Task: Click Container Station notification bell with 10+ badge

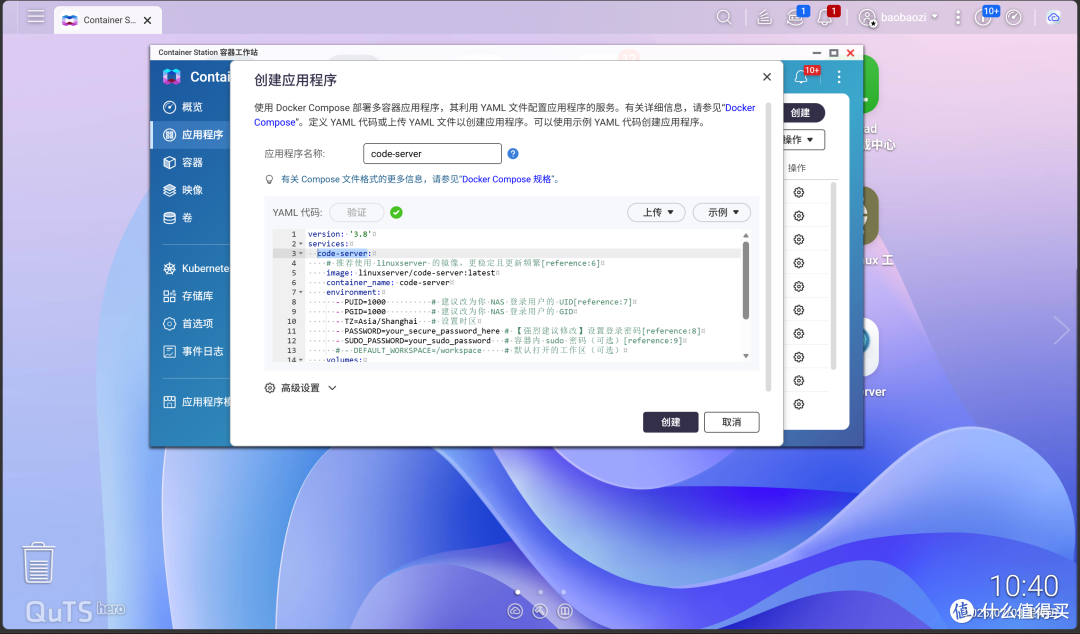Action: pos(802,76)
